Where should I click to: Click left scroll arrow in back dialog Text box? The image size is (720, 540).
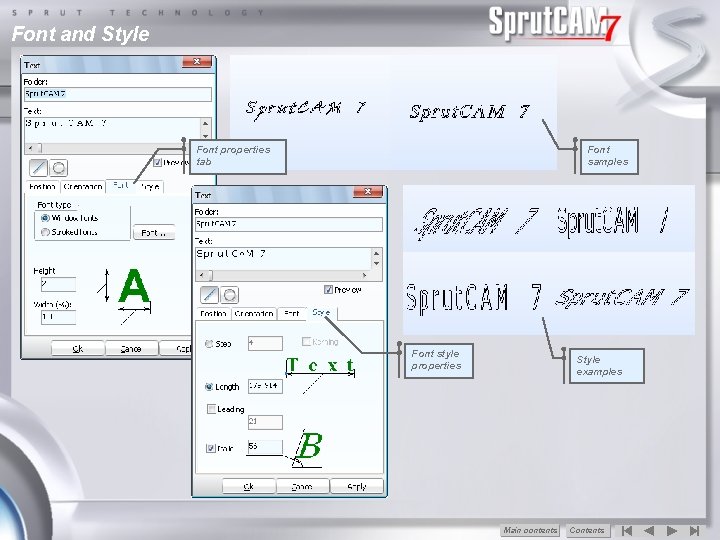[30, 148]
